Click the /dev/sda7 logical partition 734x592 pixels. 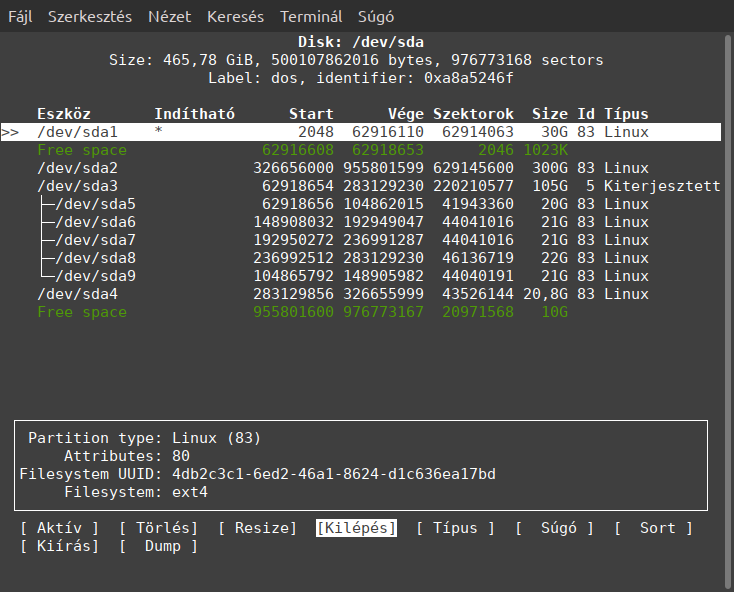pos(361,240)
